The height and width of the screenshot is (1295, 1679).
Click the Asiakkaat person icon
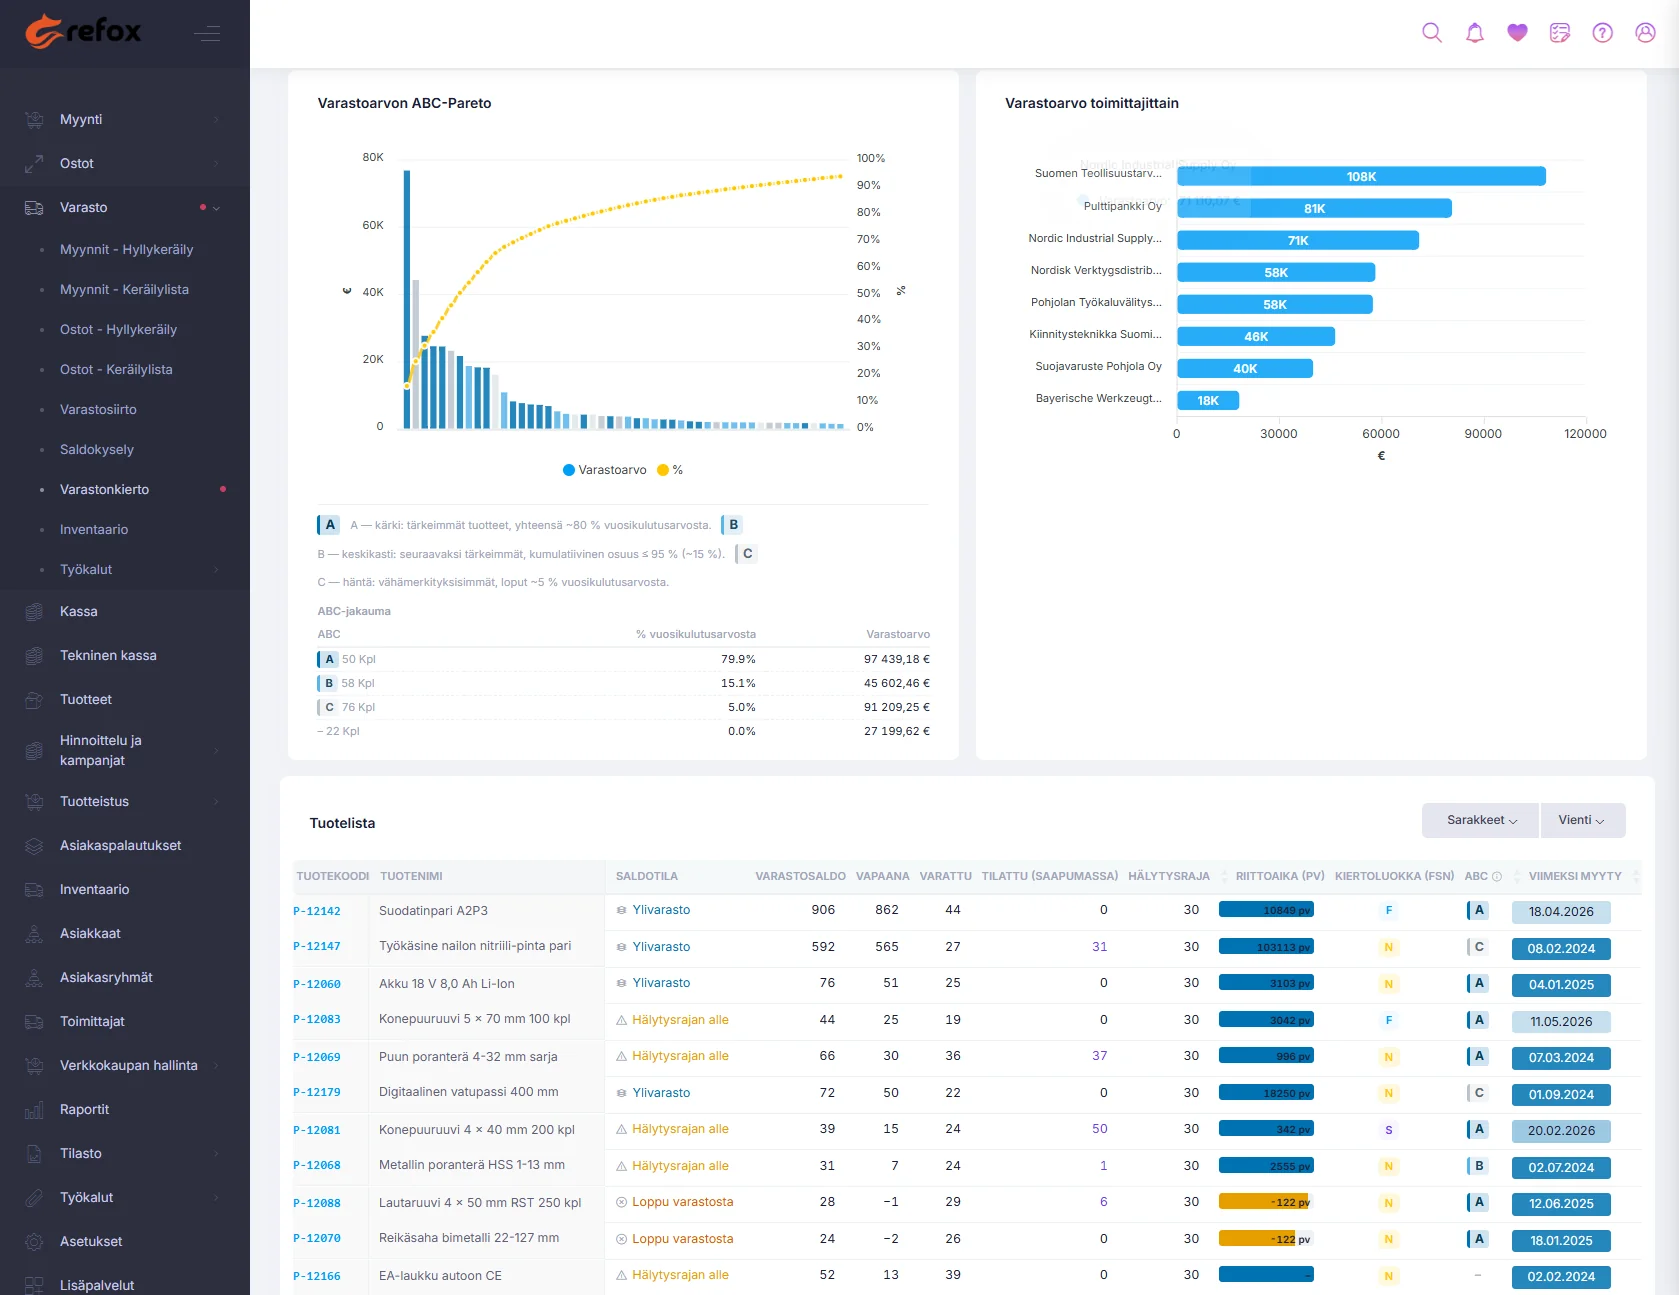coord(34,934)
